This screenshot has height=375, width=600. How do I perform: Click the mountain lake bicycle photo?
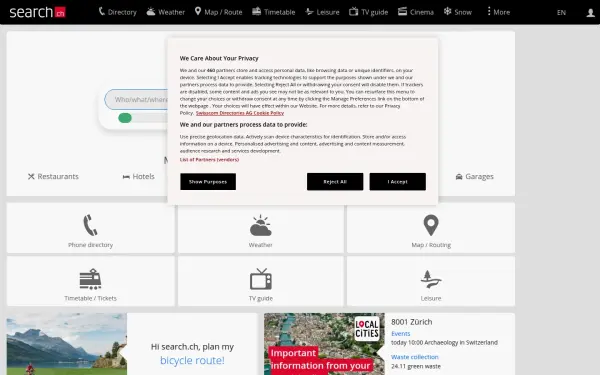coord(67,344)
